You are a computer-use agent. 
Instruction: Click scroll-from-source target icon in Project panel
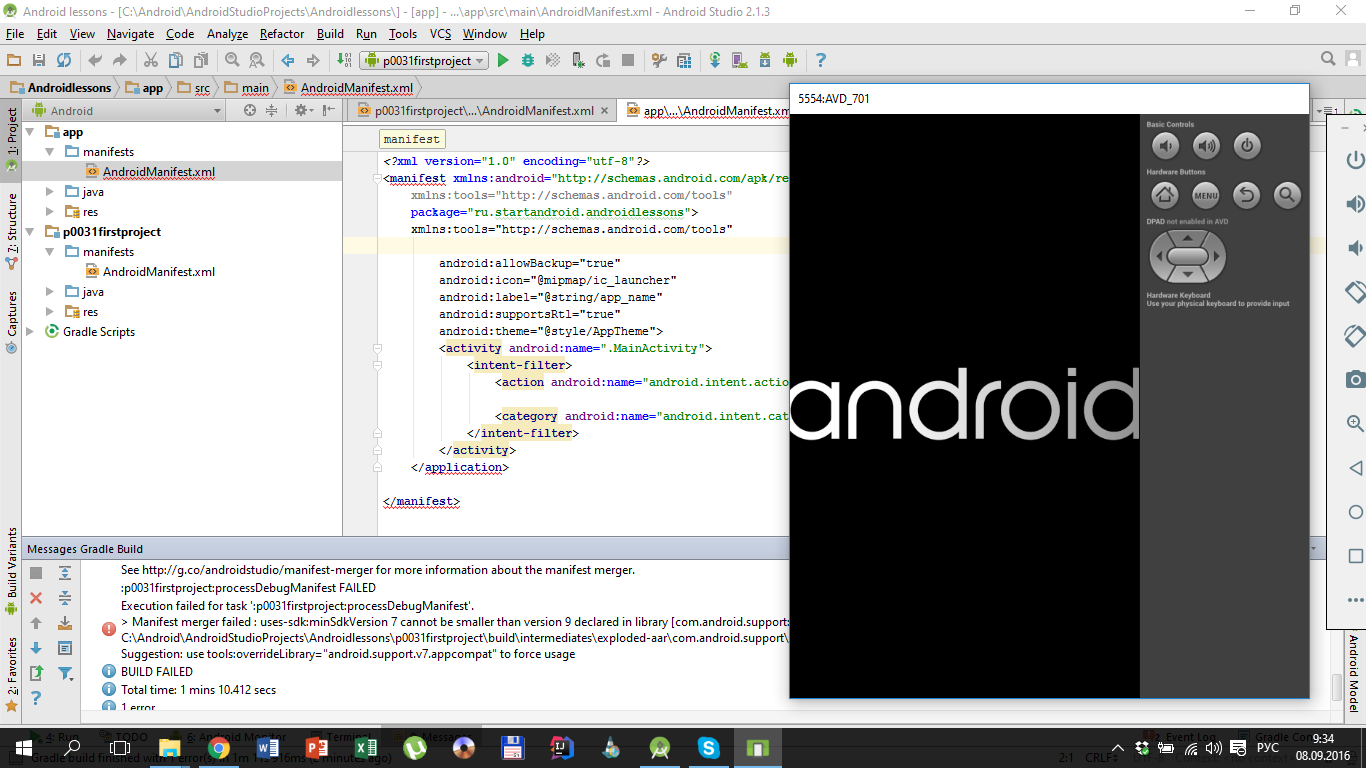click(250, 111)
